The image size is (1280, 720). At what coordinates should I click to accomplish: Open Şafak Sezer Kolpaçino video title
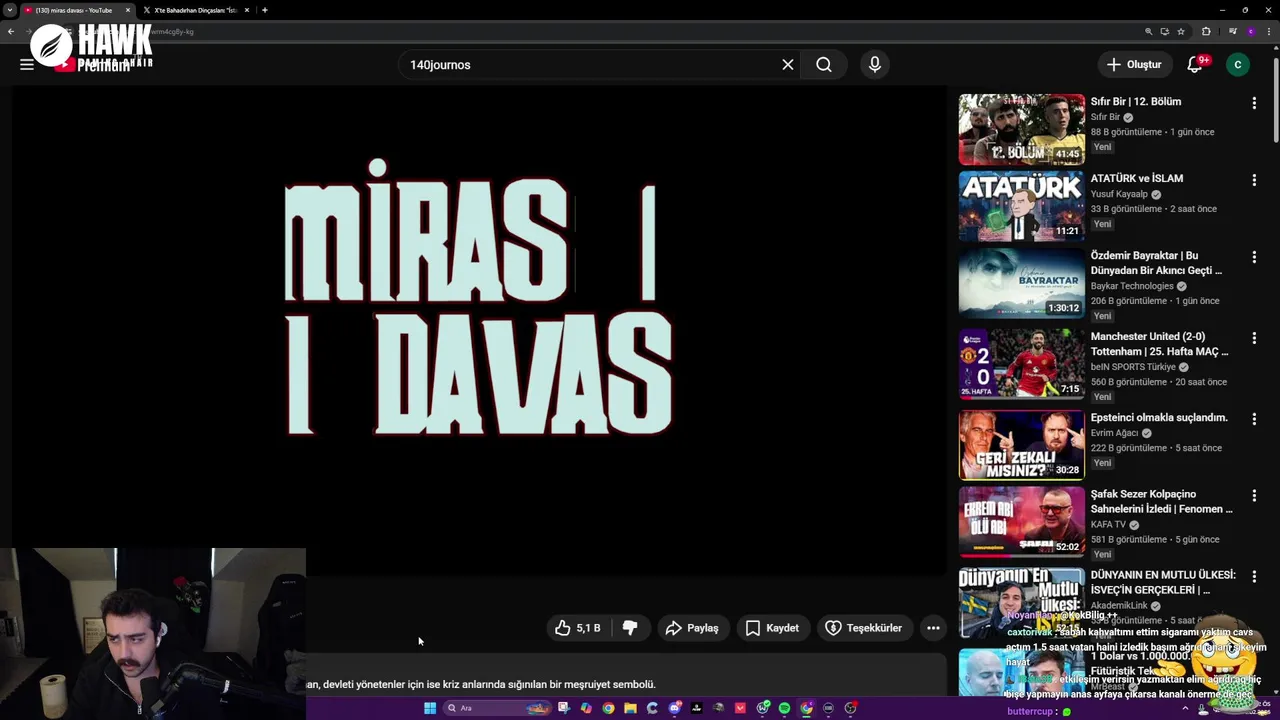tap(1161, 501)
